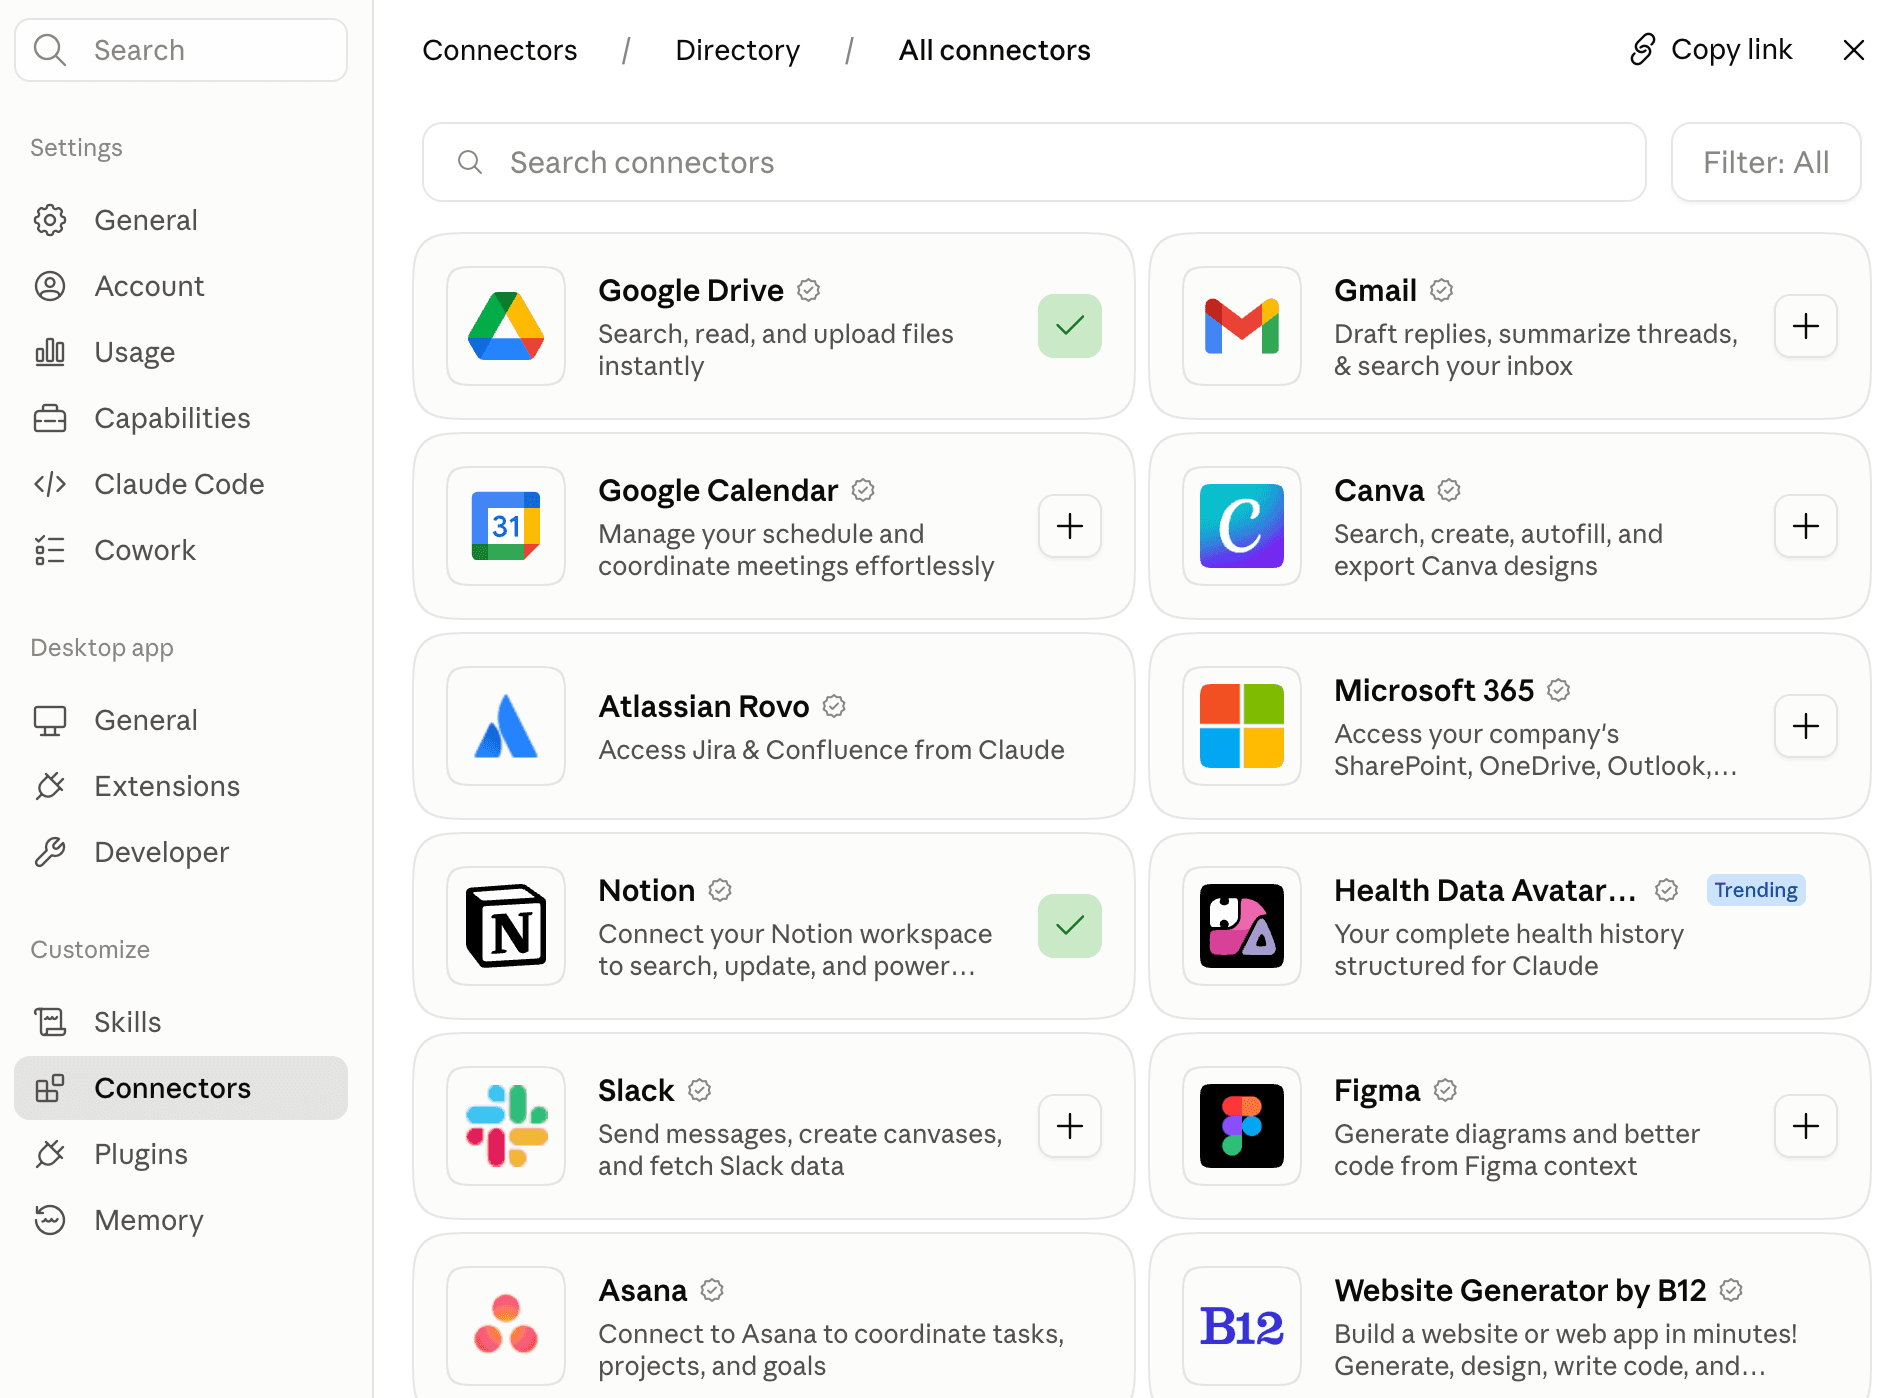Open the Cowork settings page

coord(181,550)
